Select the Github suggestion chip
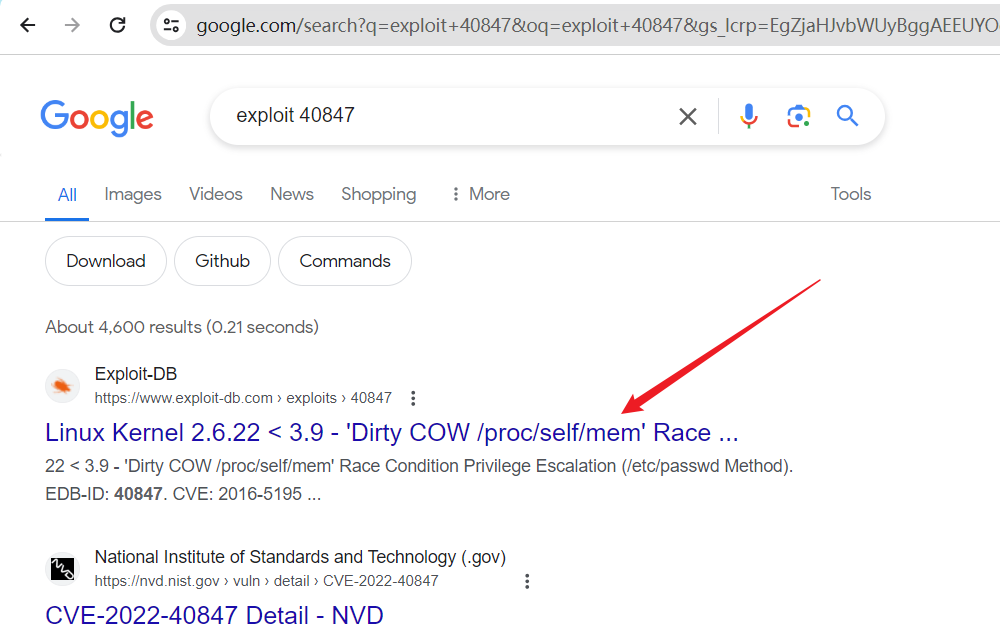The height and width of the screenshot is (634, 1000). [x=222, y=261]
